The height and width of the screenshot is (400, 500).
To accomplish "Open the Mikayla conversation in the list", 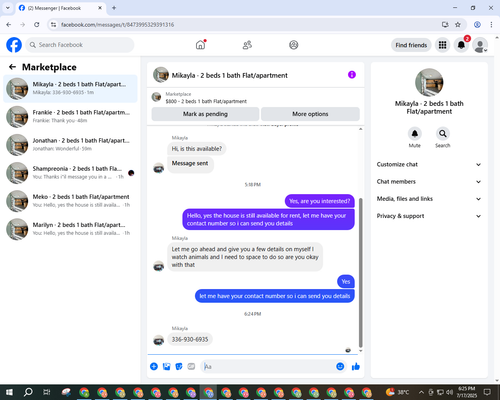I will 70,88.
